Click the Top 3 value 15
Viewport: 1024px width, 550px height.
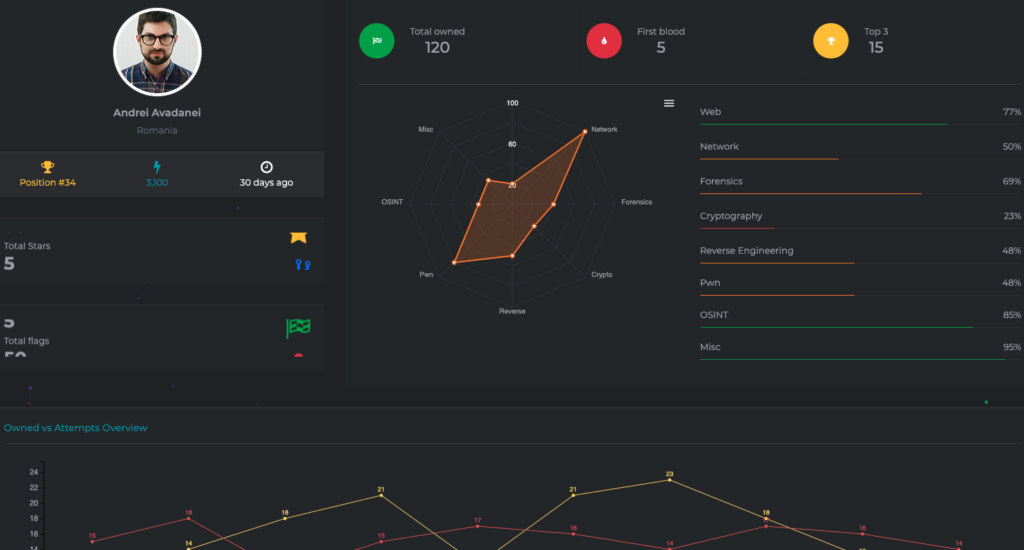(x=876, y=48)
